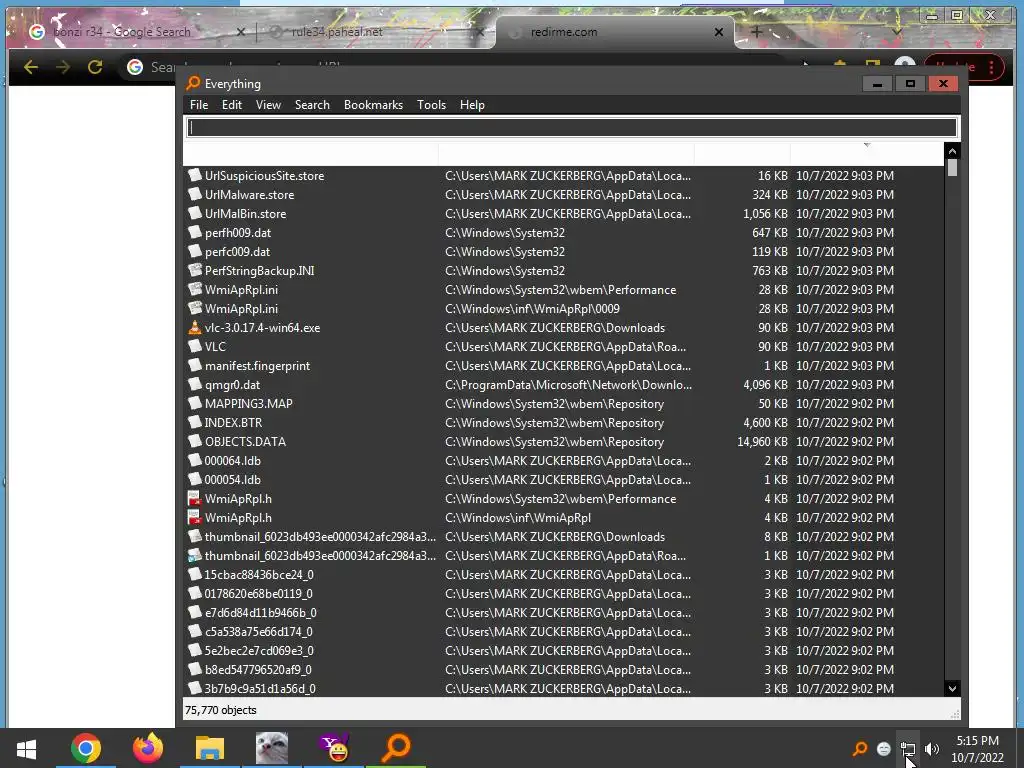The height and width of the screenshot is (768, 1024).
Task: Select the 000064.ldb file name
Action: 232,461
